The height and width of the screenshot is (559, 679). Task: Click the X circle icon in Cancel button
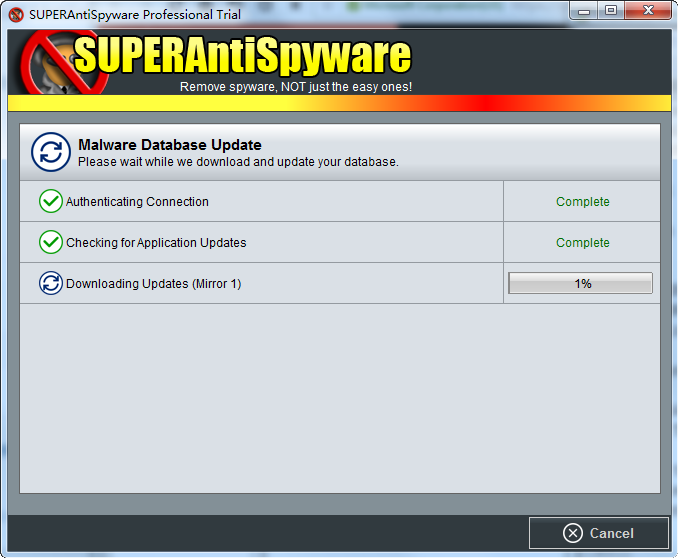click(573, 533)
